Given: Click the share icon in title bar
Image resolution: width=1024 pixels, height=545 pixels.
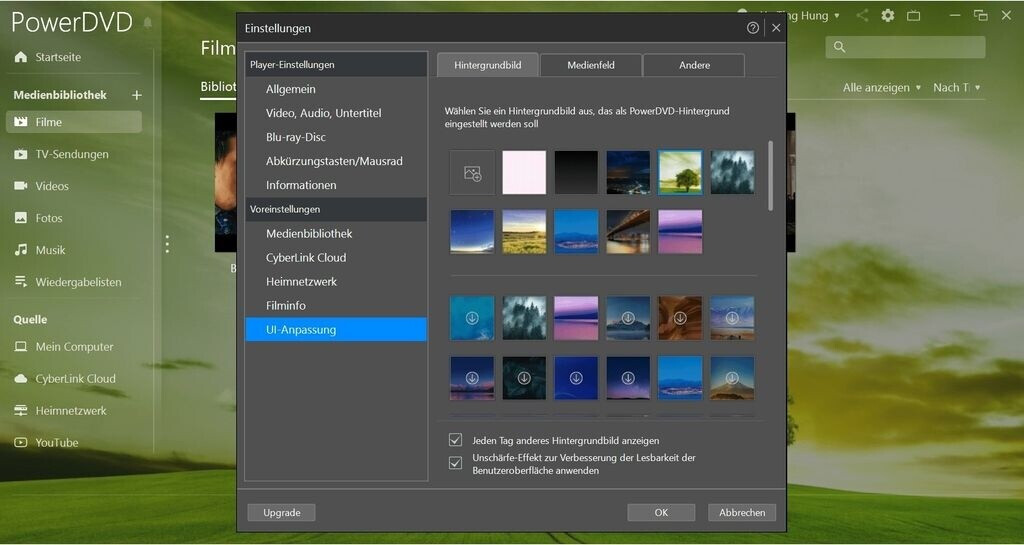Looking at the screenshot, I should tap(862, 16).
